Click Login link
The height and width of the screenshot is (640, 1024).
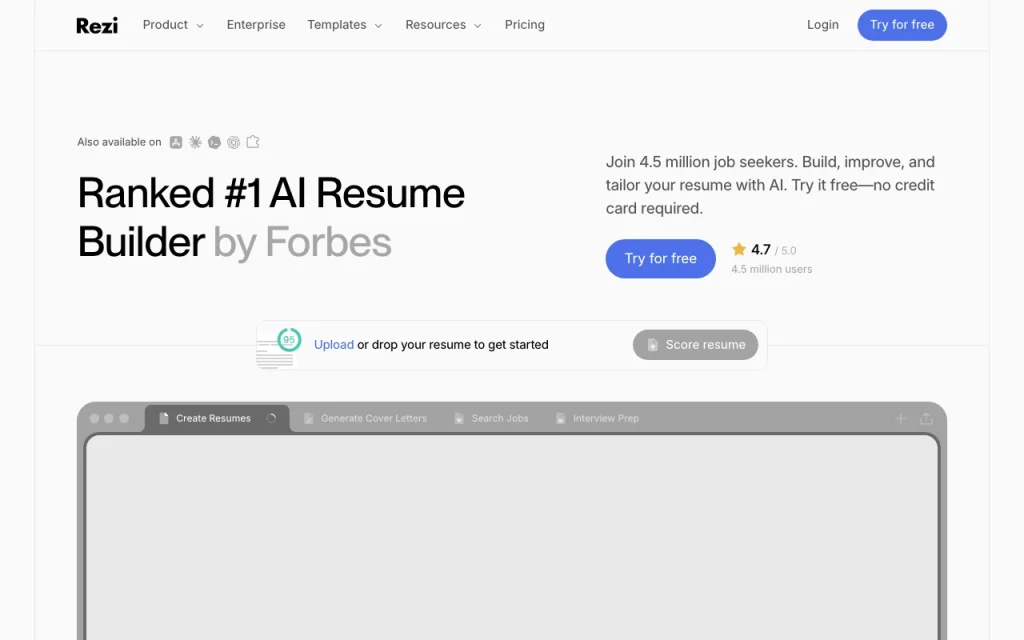pyautogui.click(x=822, y=25)
